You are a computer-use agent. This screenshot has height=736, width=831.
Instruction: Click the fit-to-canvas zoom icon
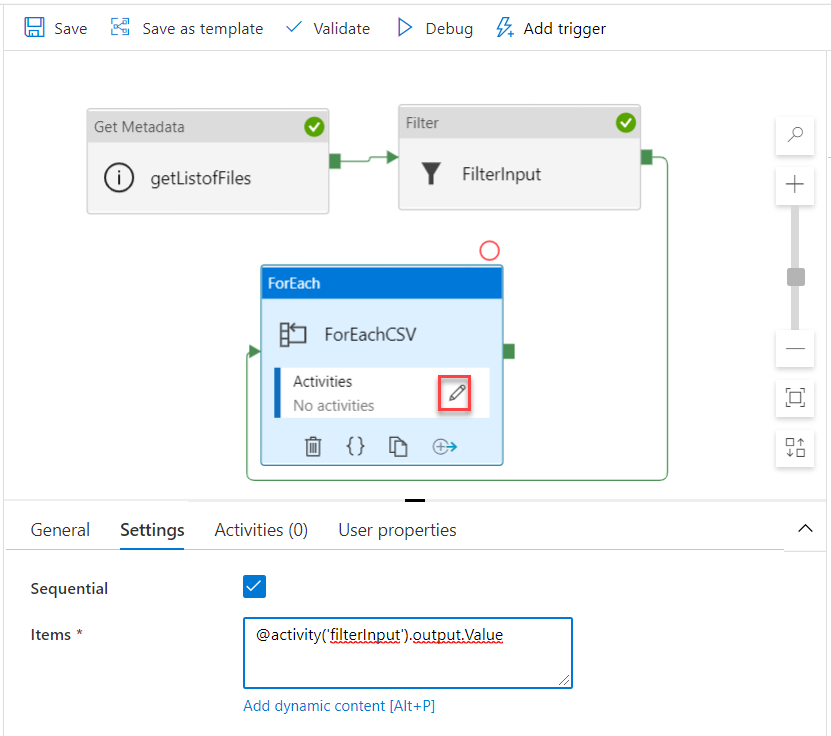[794, 398]
